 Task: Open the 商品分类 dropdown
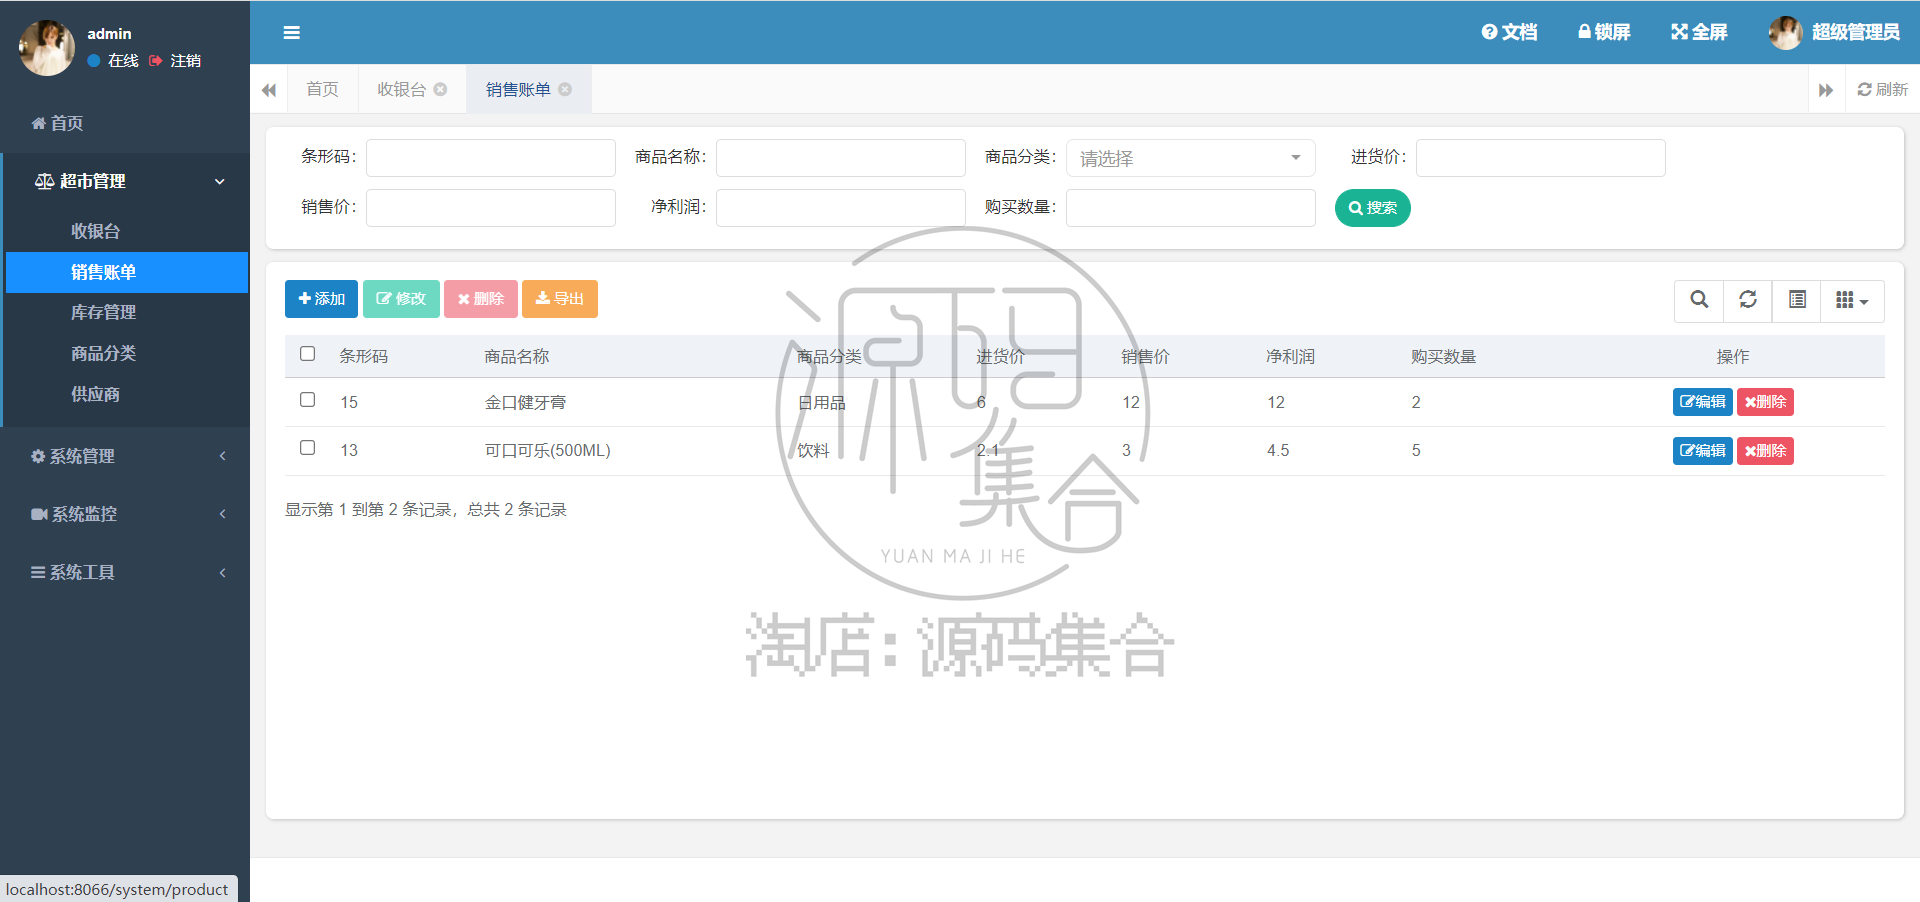[x=1191, y=158]
